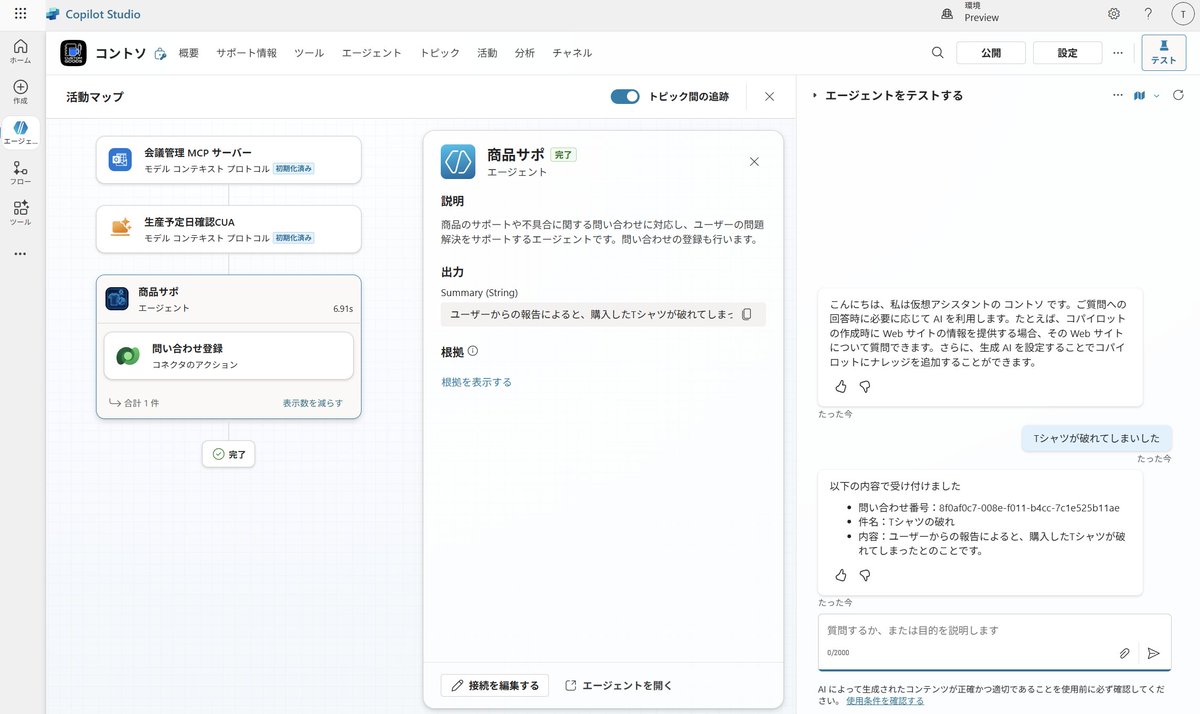The width and height of the screenshot is (1200, 714).
Task: Show more sidebar items via ellipsis
Action: [x=20, y=254]
